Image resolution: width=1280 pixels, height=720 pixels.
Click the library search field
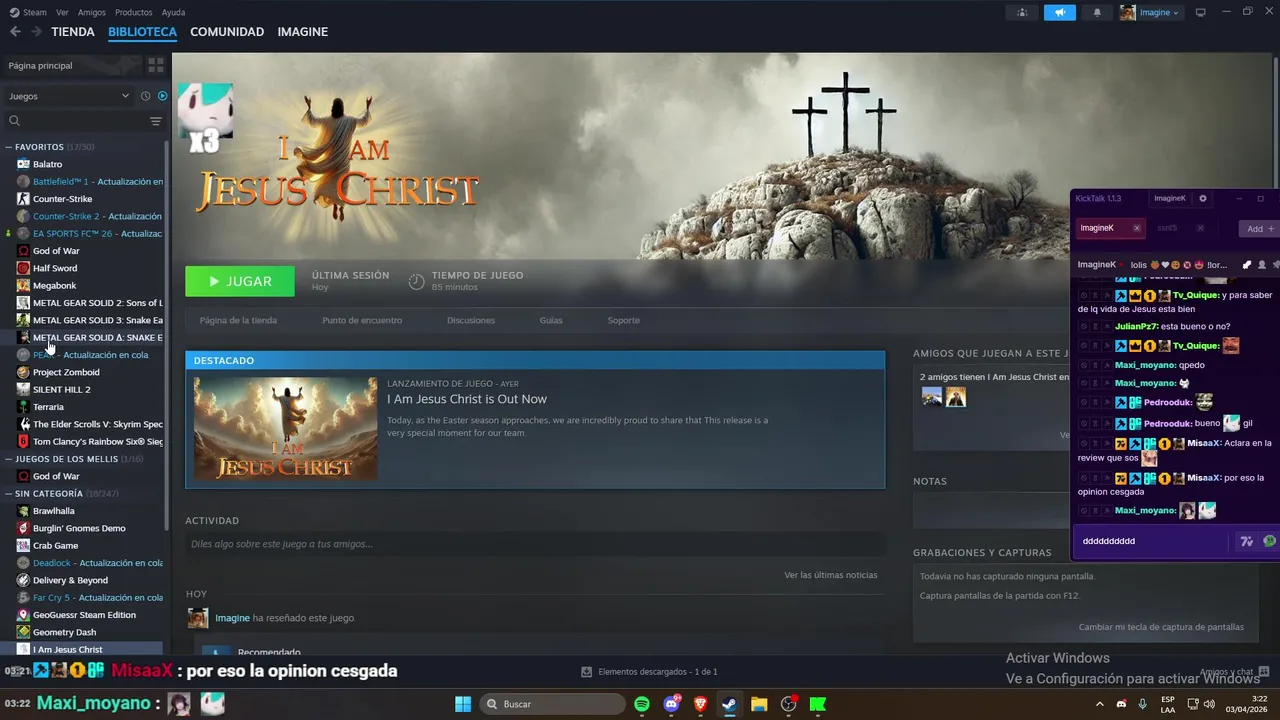pyautogui.click(x=76, y=121)
